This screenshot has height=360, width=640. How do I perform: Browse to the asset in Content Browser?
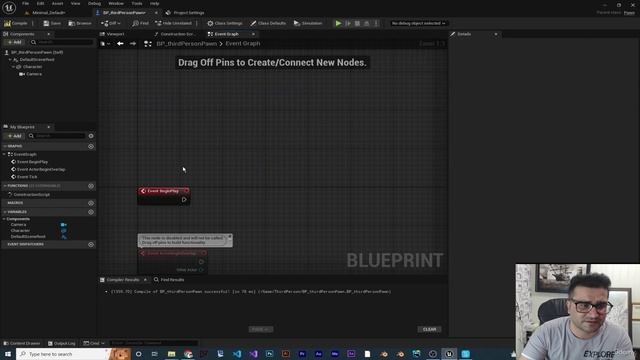pyautogui.click(x=80, y=23)
